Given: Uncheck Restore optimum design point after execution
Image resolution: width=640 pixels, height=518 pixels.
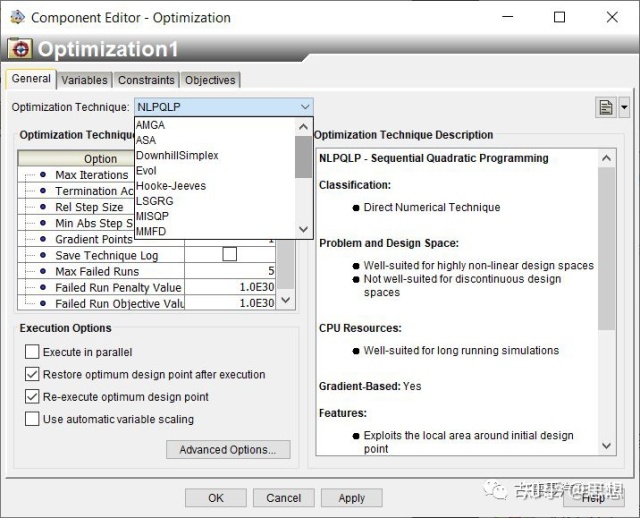Looking at the screenshot, I should pyautogui.click(x=32, y=375).
